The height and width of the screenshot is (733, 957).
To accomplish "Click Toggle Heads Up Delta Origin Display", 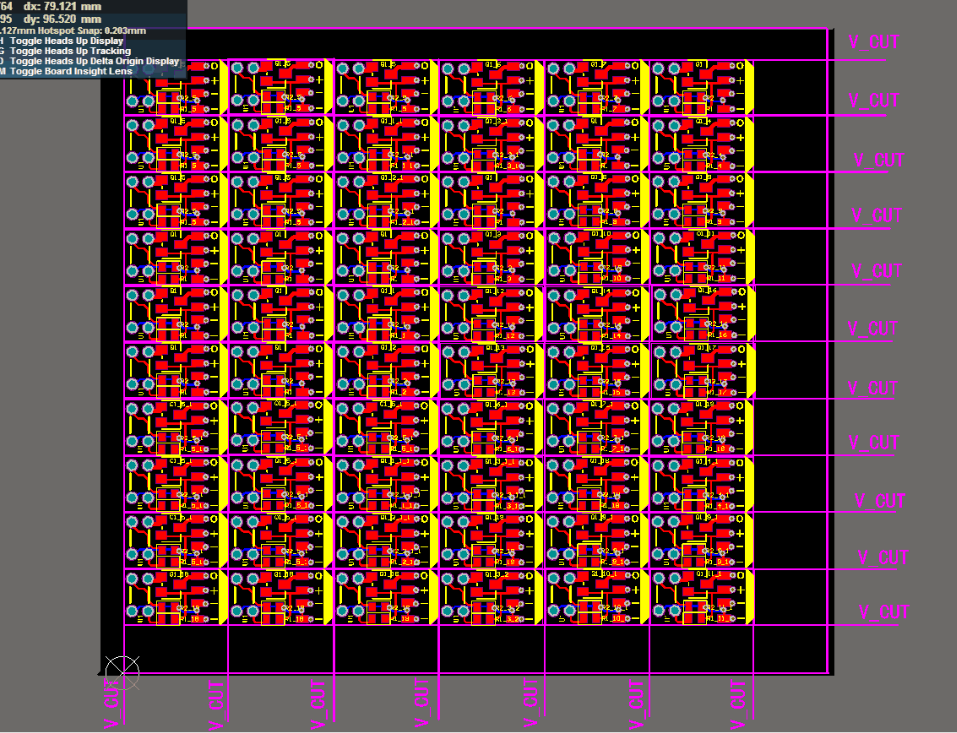I will [x=94, y=61].
